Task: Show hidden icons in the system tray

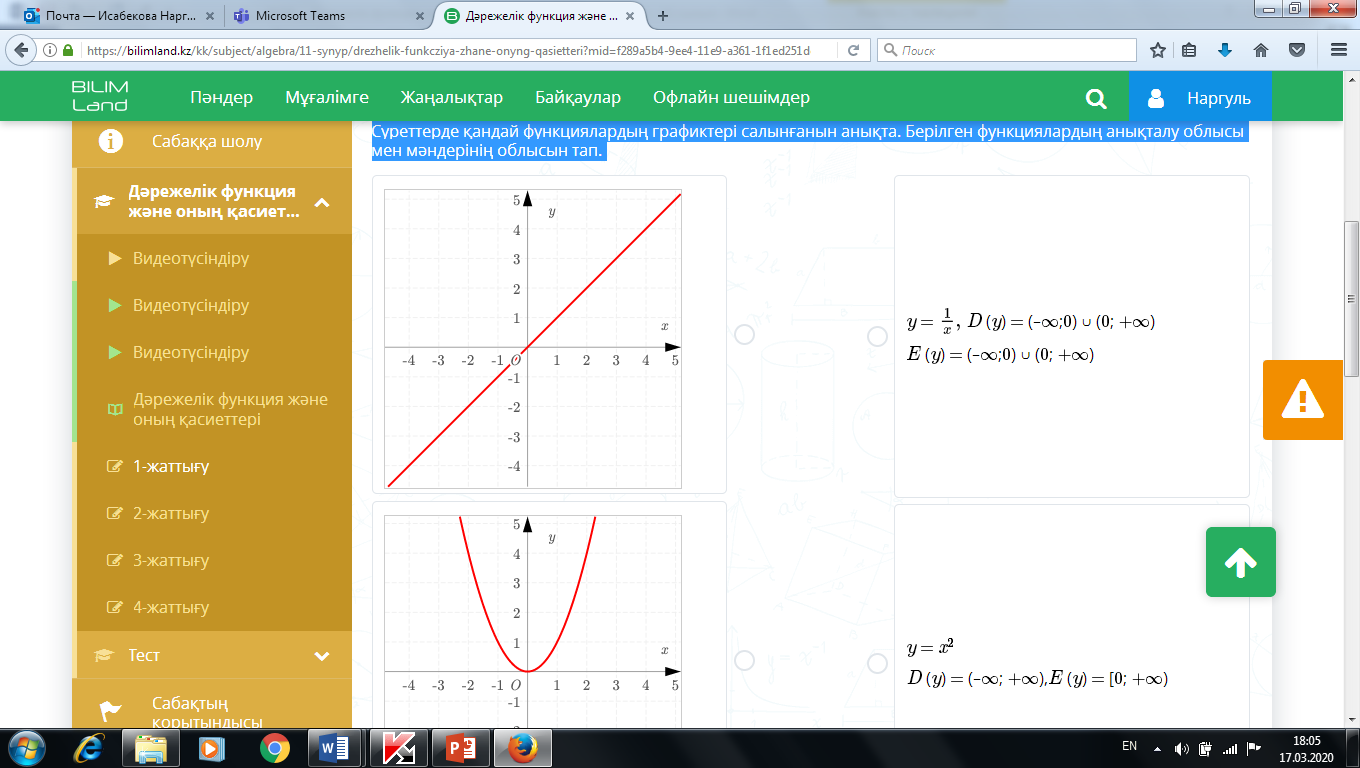Action: 1158,747
